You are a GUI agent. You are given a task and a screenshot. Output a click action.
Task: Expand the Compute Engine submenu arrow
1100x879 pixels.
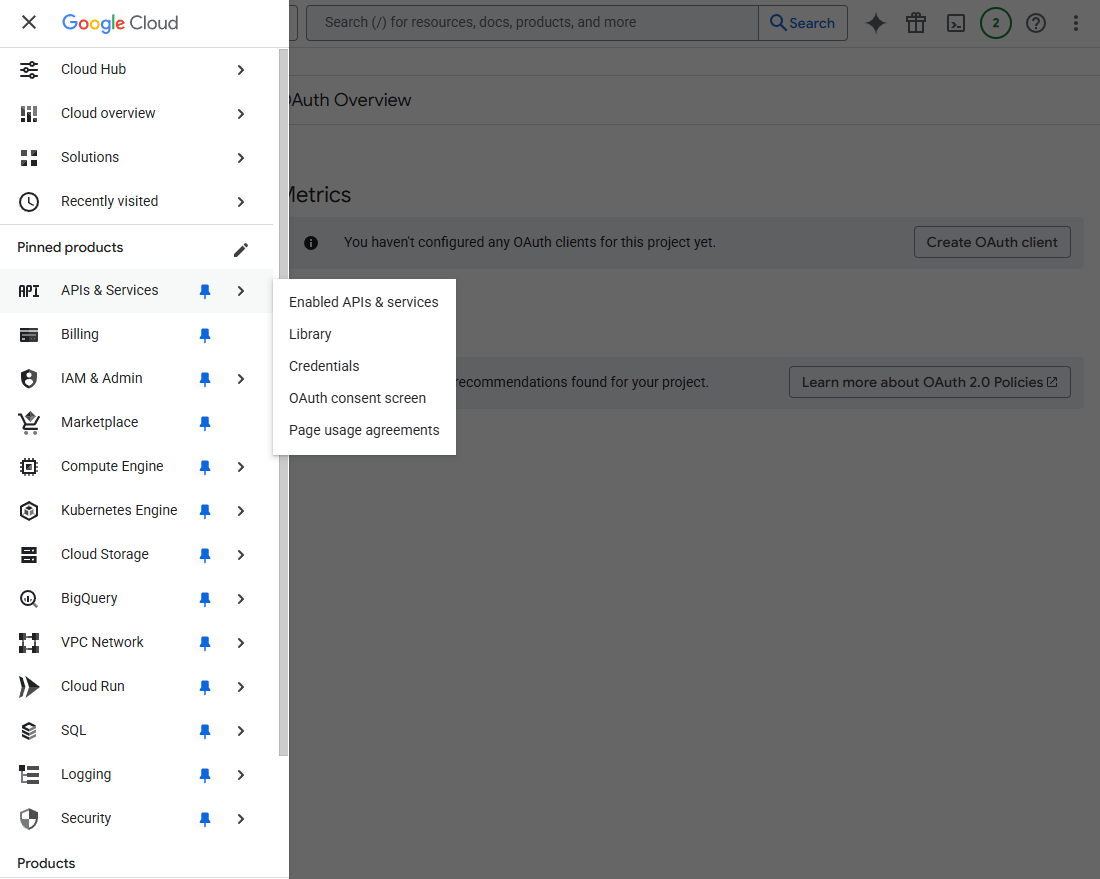click(x=241, y=467)
